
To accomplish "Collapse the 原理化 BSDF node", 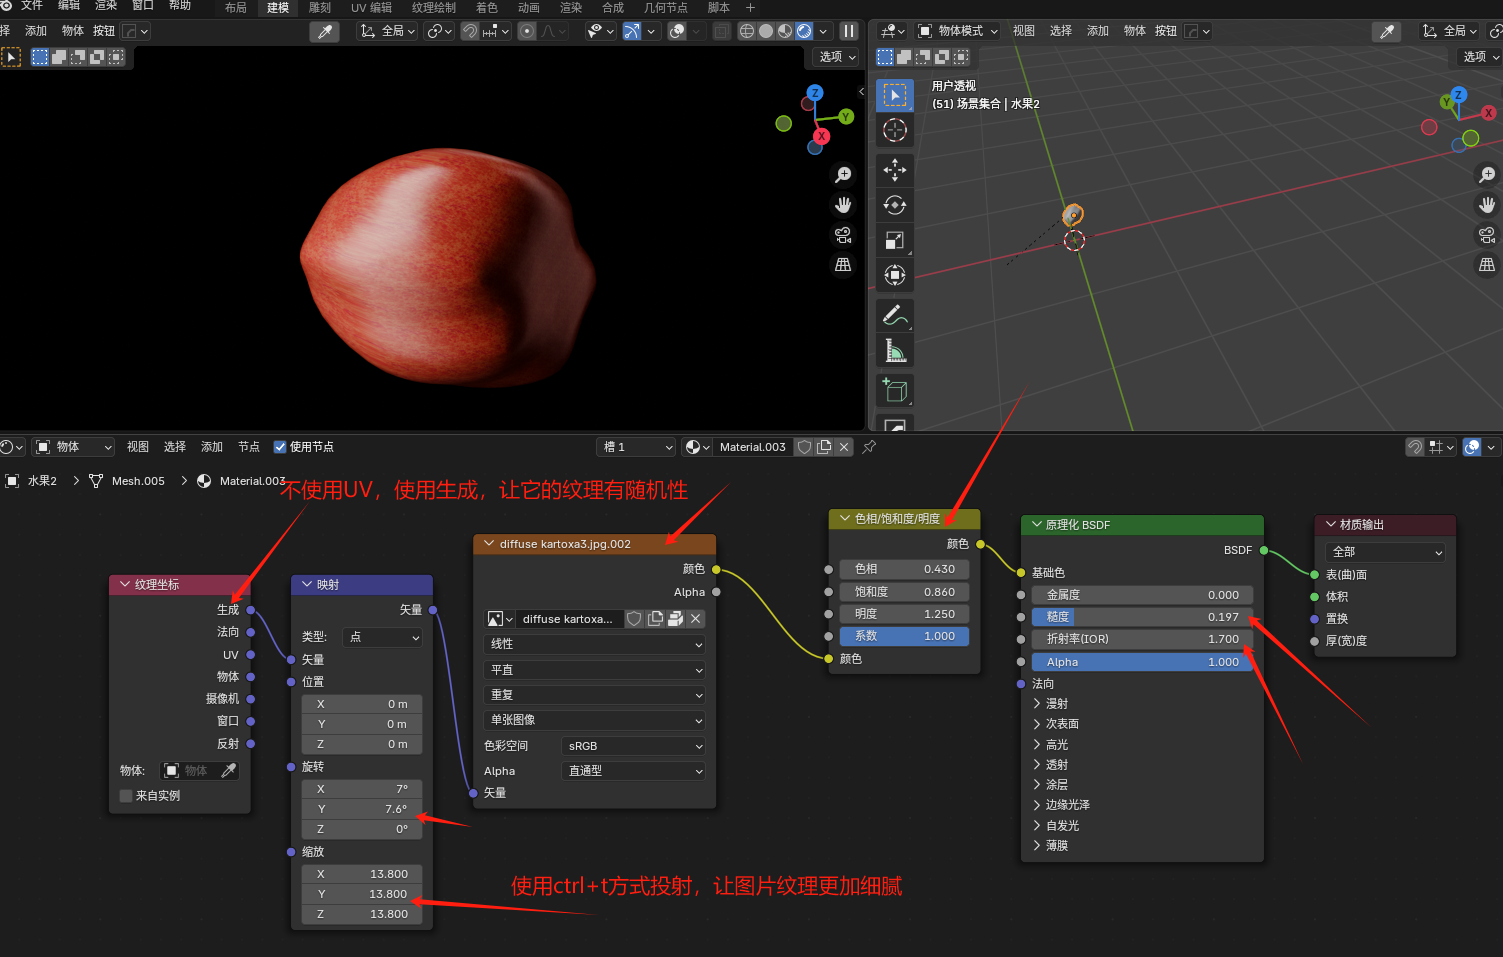I will (1036, 525).
